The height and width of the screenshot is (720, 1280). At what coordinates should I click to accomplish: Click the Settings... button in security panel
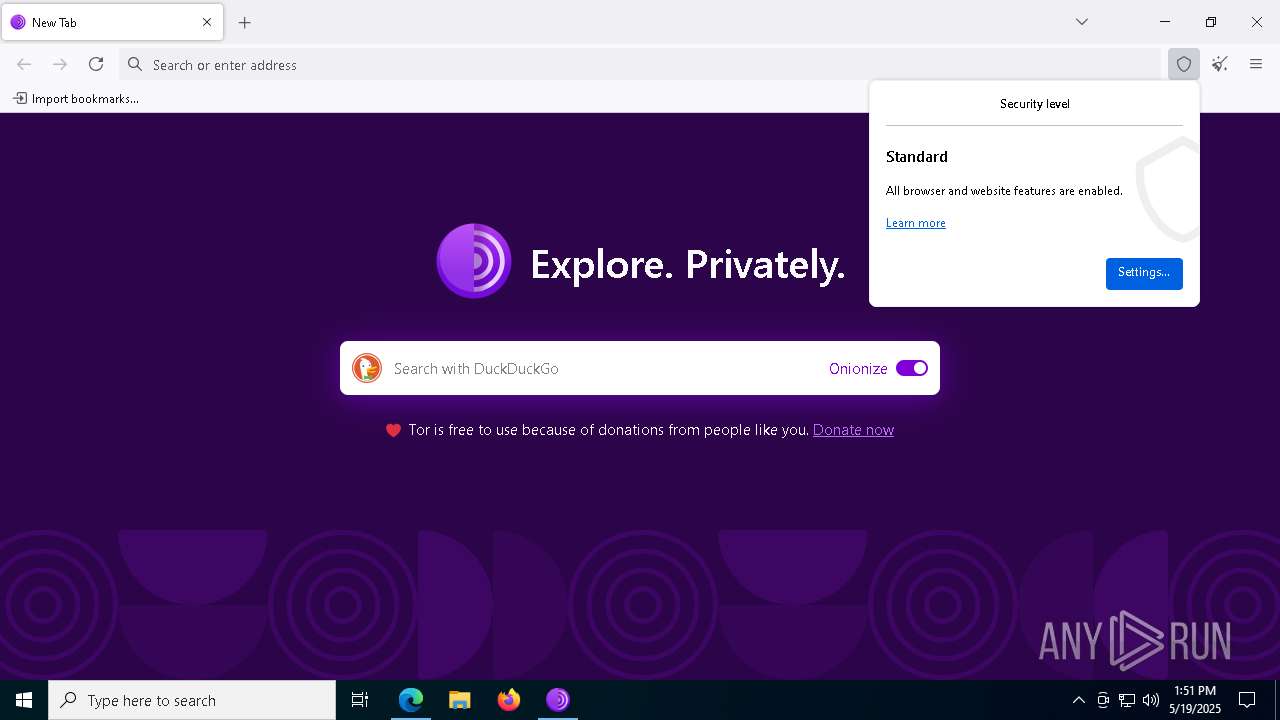(x=1144, y=273)
